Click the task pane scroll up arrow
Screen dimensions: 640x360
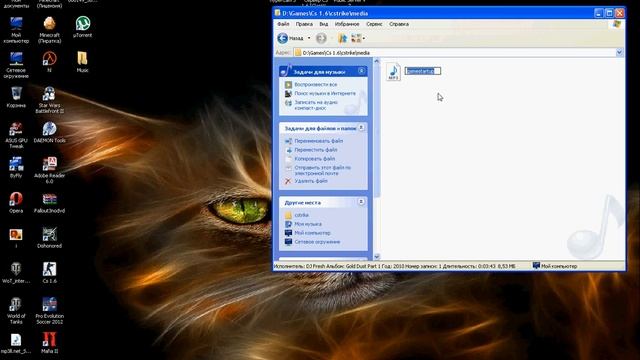coord(377,61)
